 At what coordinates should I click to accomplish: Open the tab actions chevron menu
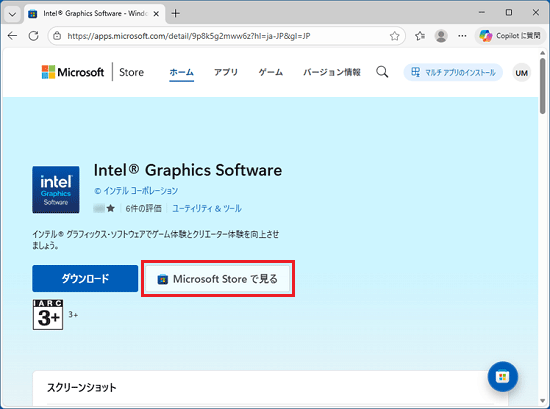12,14
